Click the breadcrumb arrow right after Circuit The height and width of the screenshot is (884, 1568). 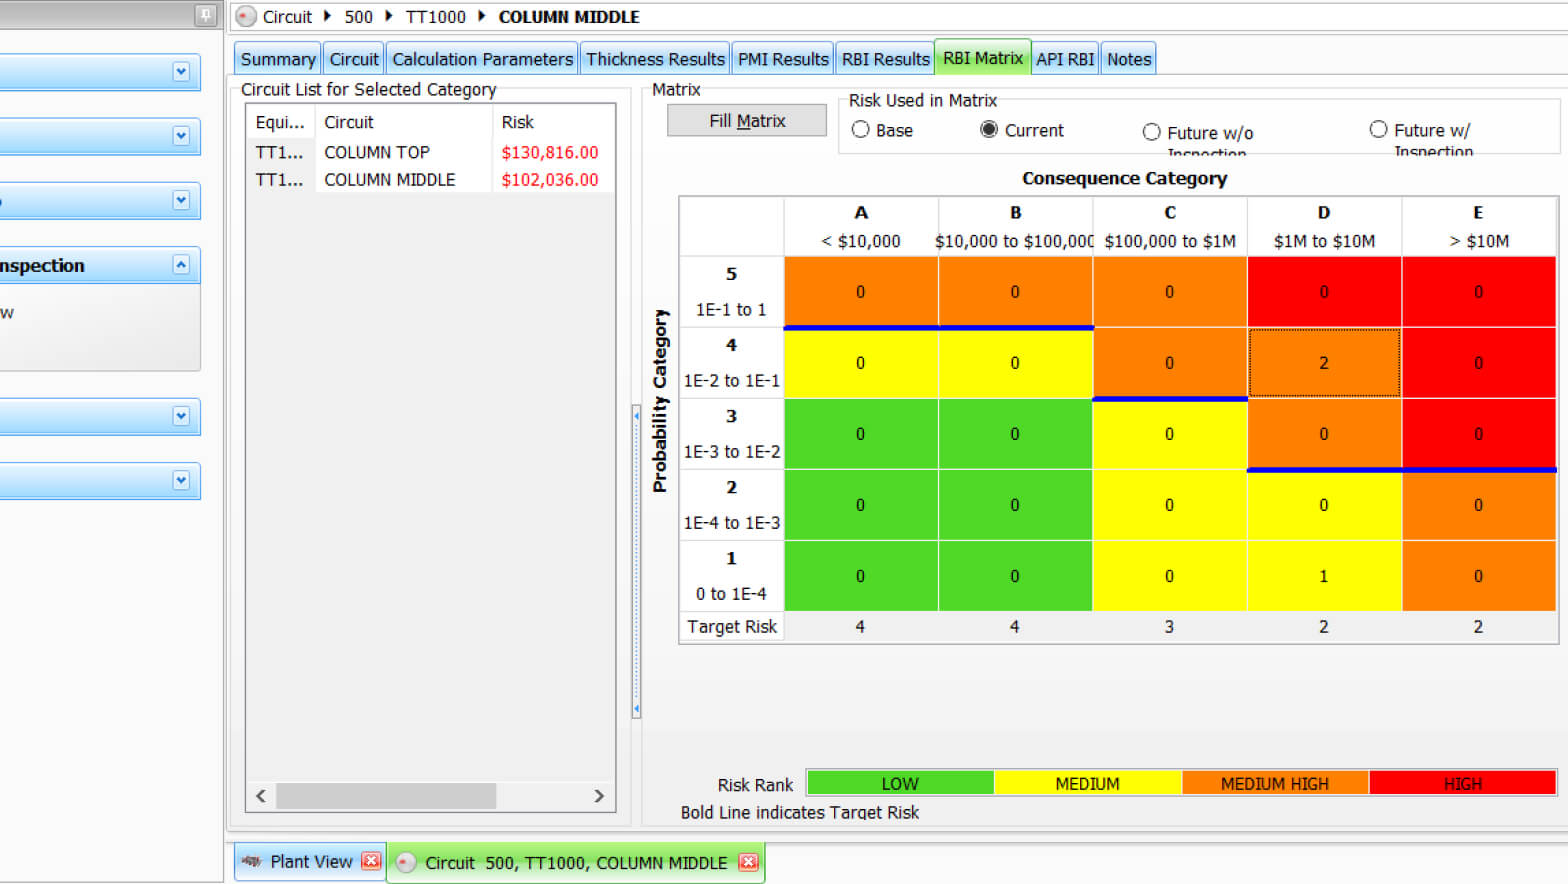(x=327, y=17)
